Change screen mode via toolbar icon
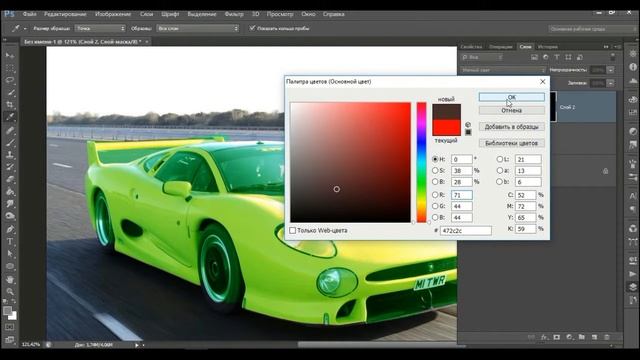The height and width of the screenshot is (360, 640). (10, 339)
